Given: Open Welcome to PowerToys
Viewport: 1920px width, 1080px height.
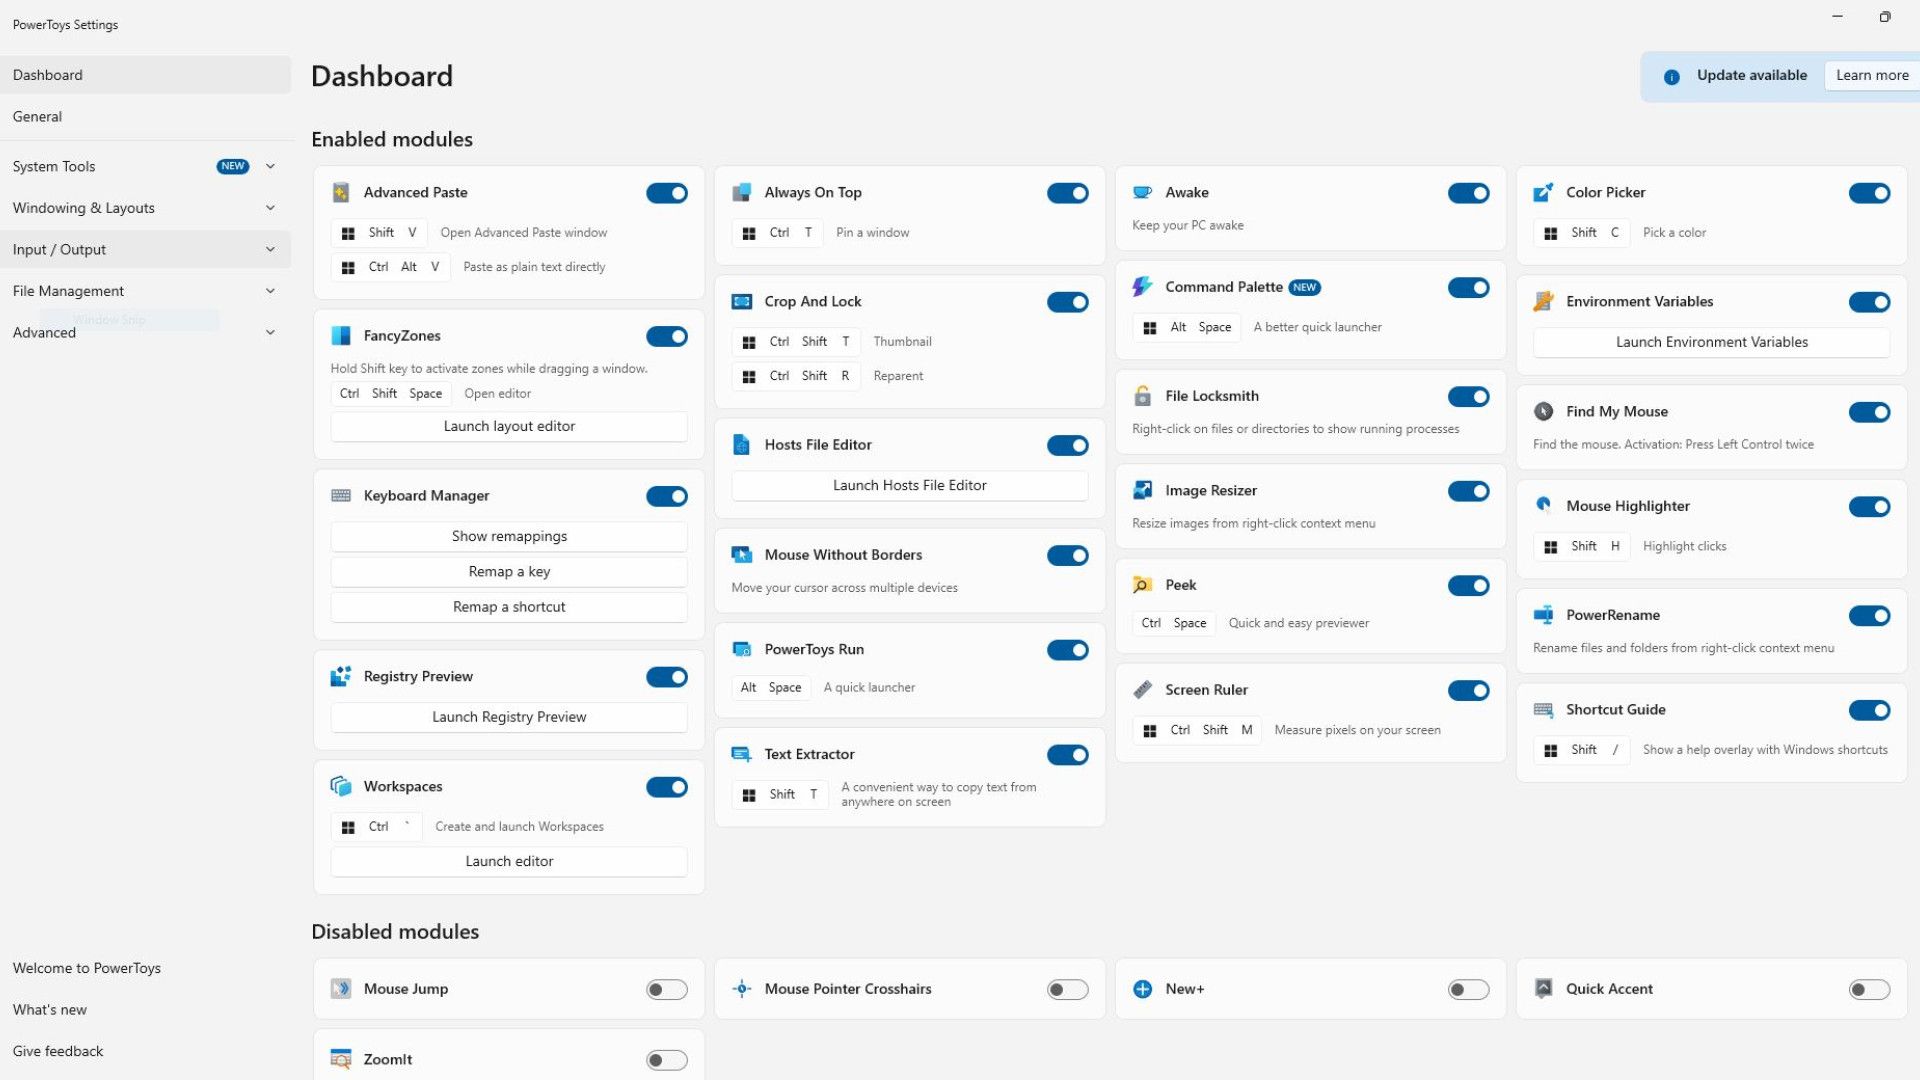Looking at the screenshot, I should 146,968.
